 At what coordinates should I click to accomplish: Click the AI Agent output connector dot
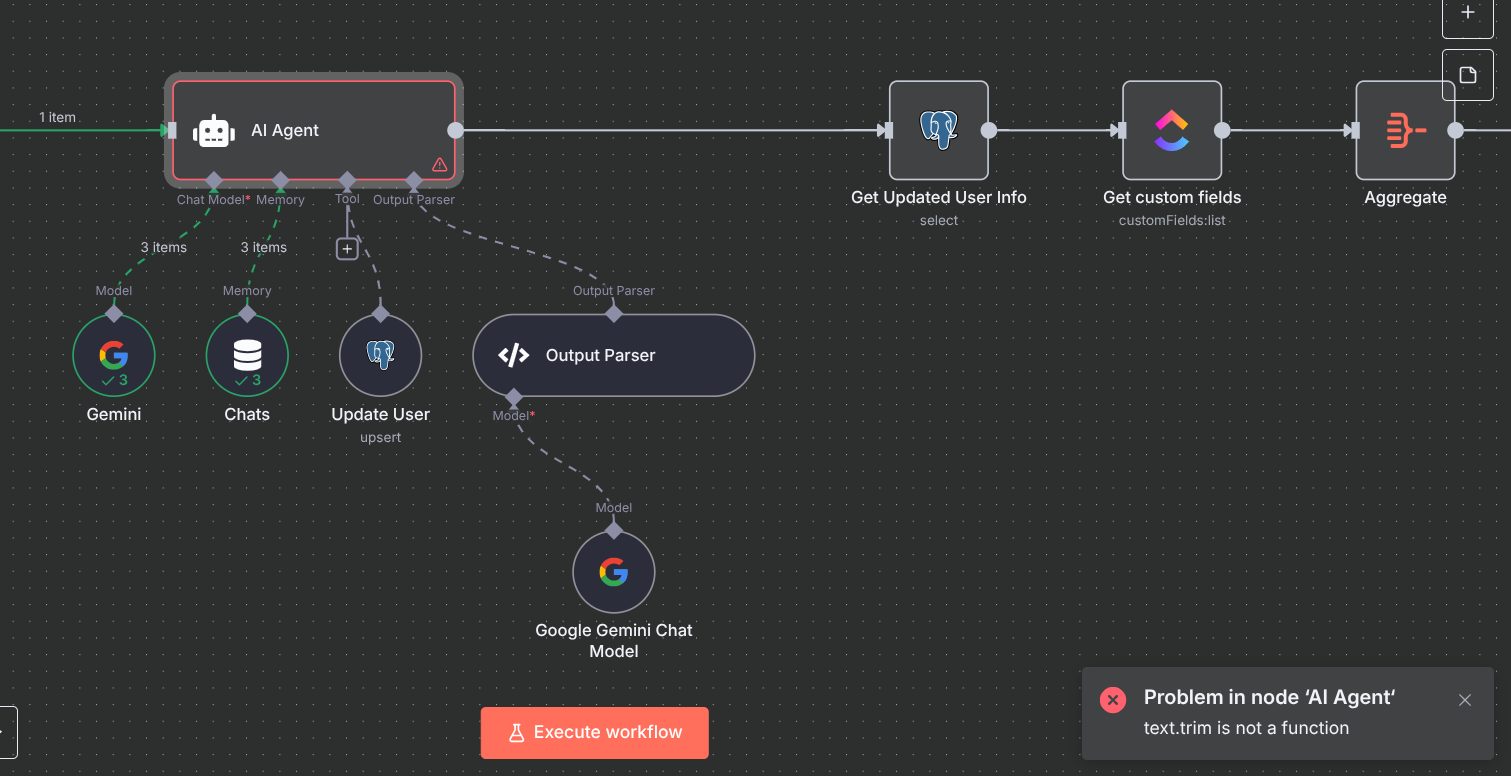(455, 130)
